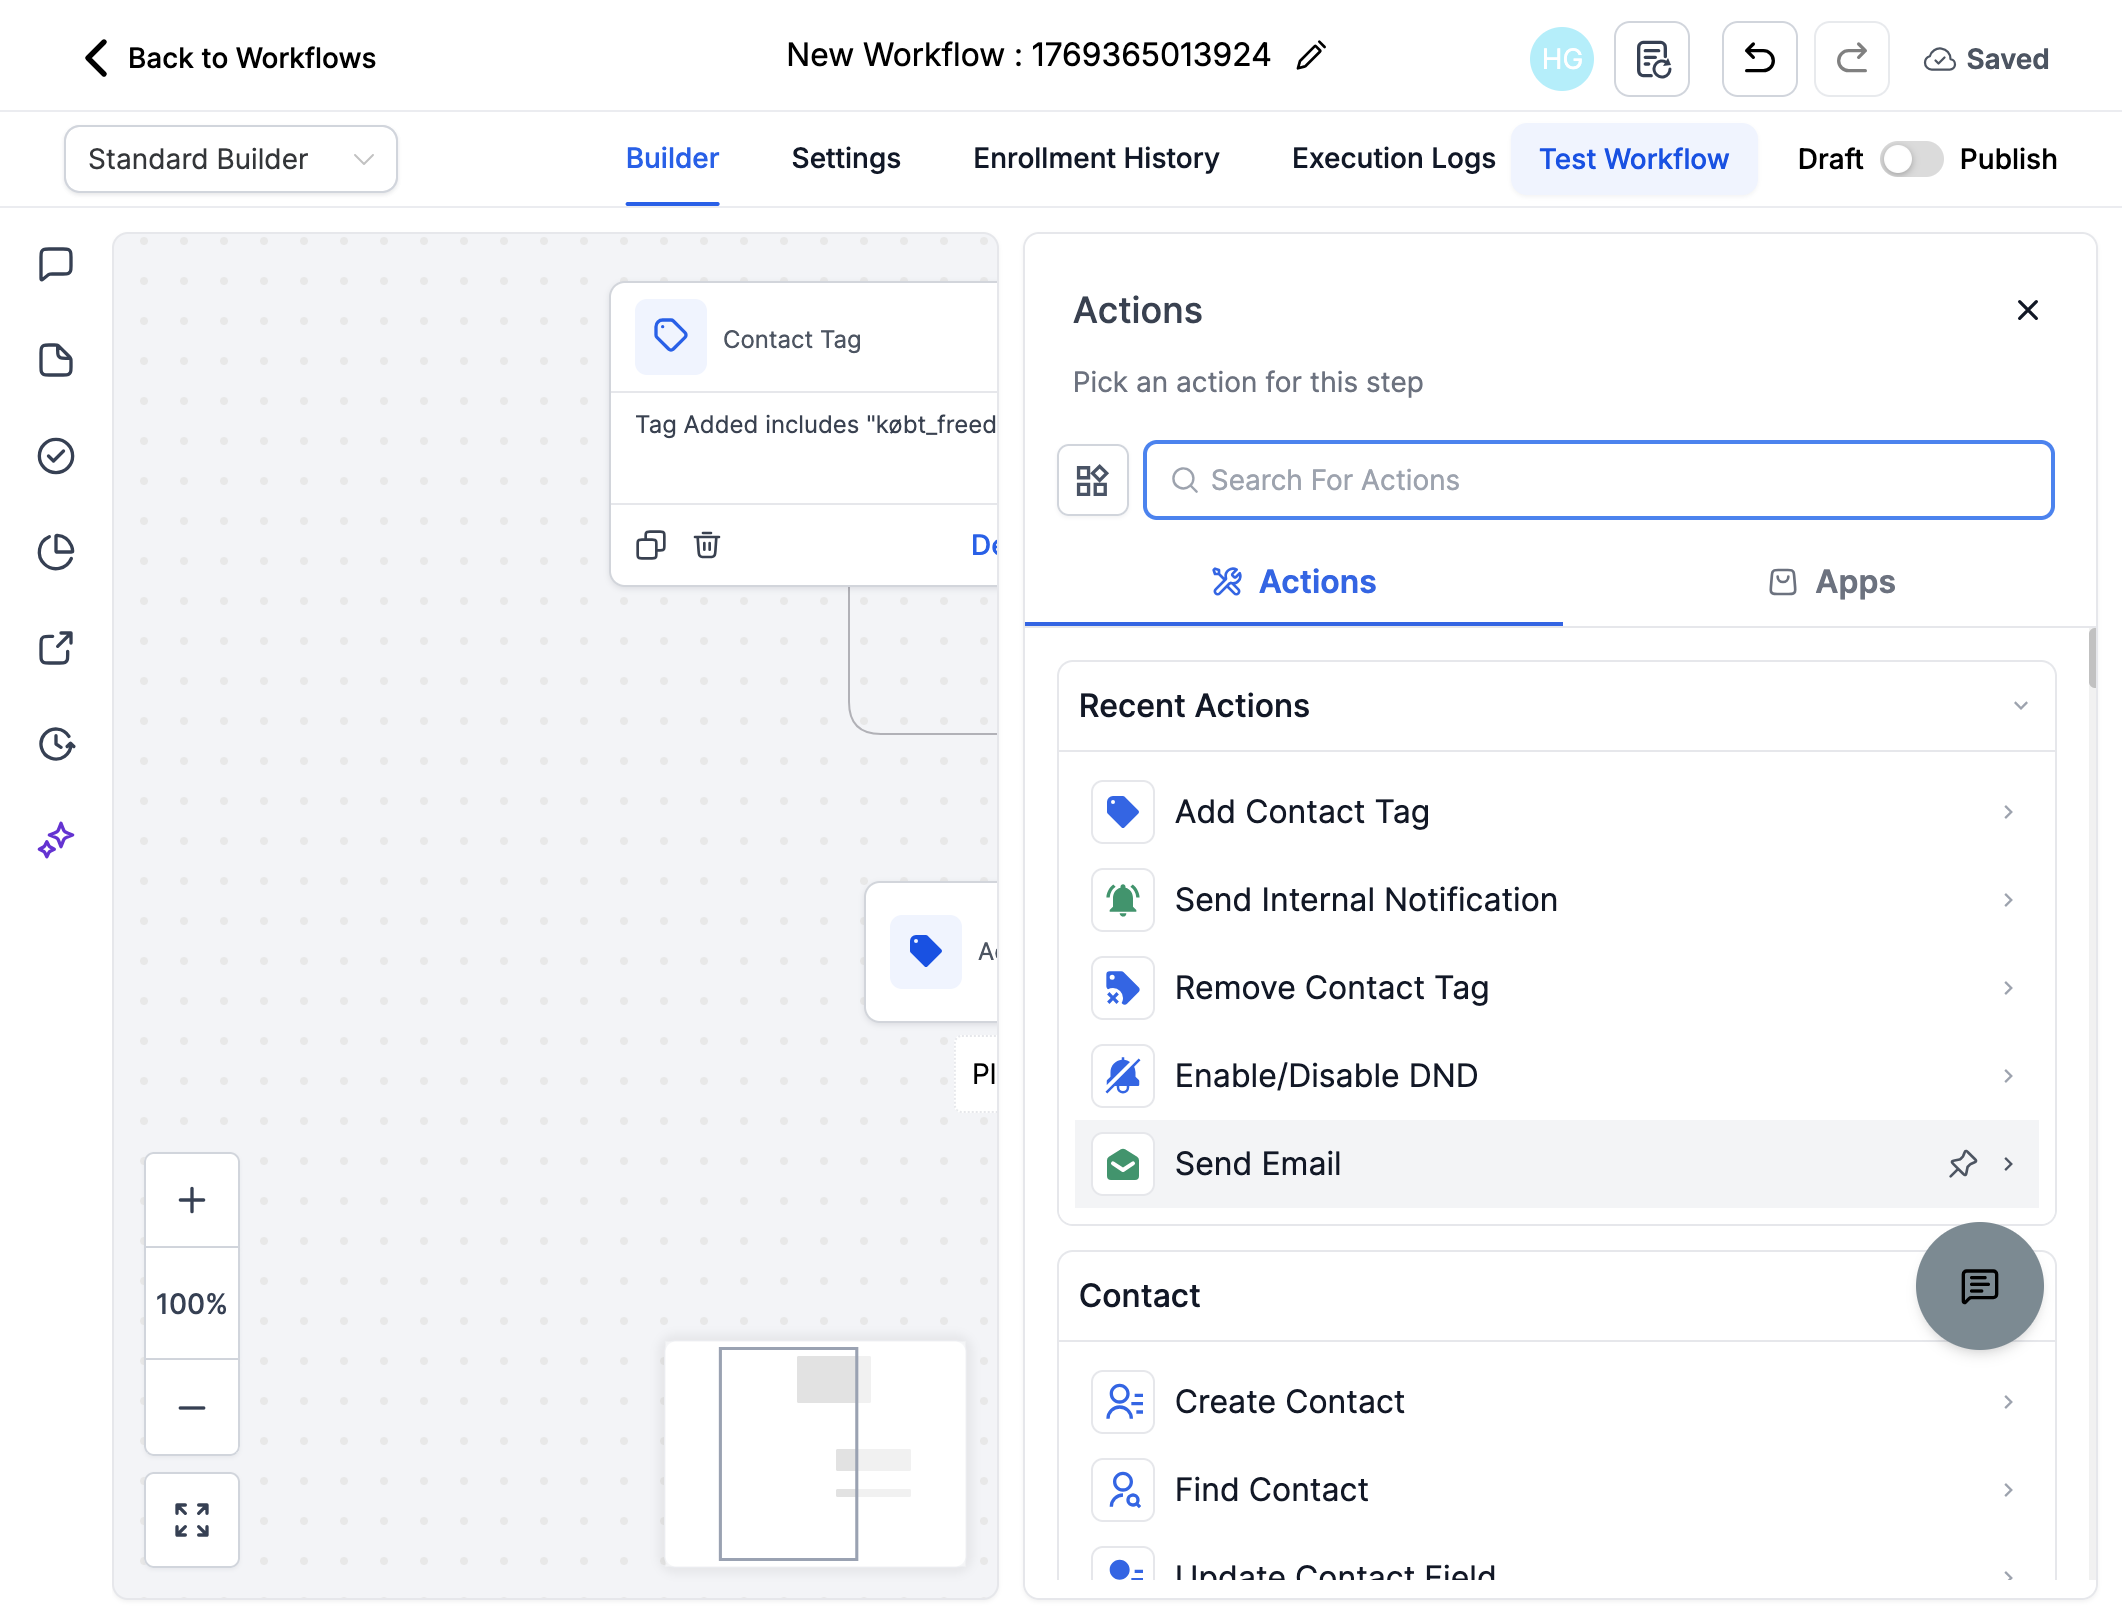Close the Actions panel

click(x=2027, y=311)
